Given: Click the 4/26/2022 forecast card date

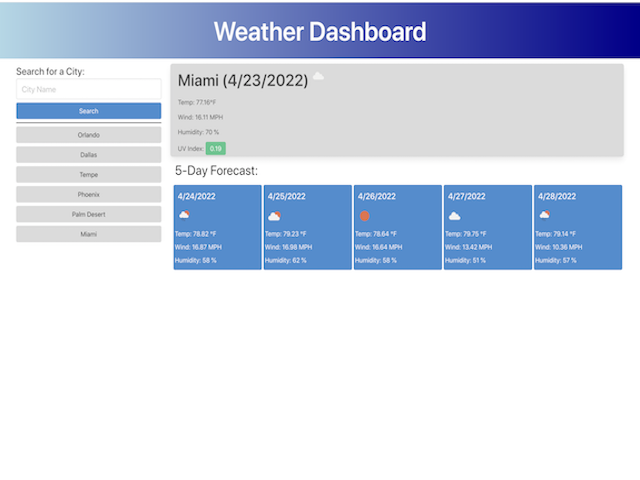Looking at the screenshot, I should click(377, 197).
